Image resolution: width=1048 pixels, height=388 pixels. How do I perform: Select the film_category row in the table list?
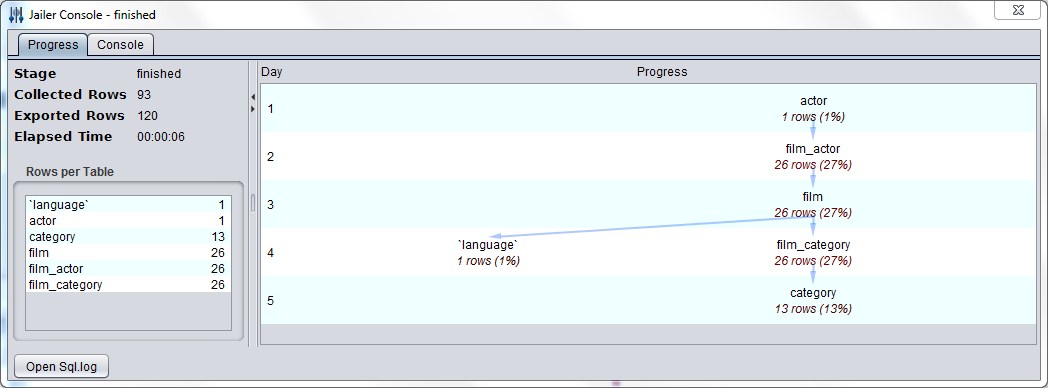(128, 285)
